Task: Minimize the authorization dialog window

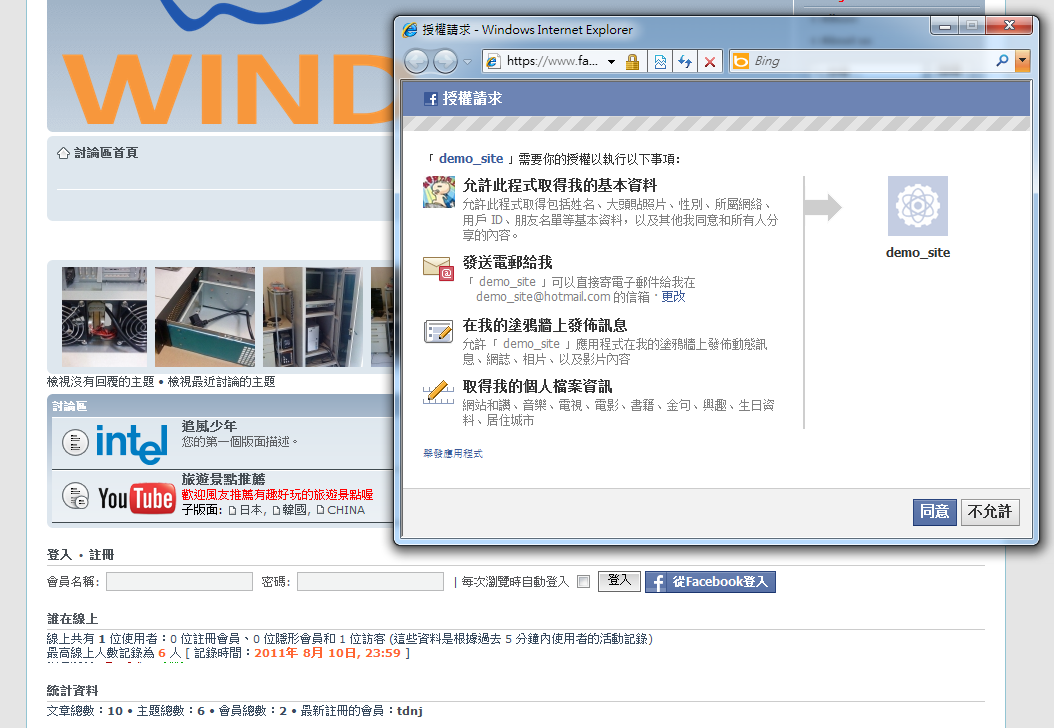Action: coord(944,26)
